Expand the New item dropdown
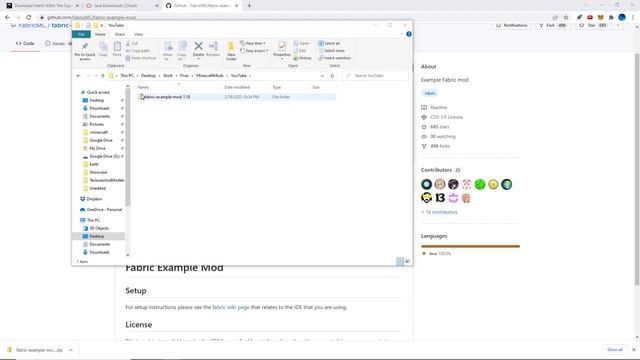 pyautogui.click(x=253, y=43)
